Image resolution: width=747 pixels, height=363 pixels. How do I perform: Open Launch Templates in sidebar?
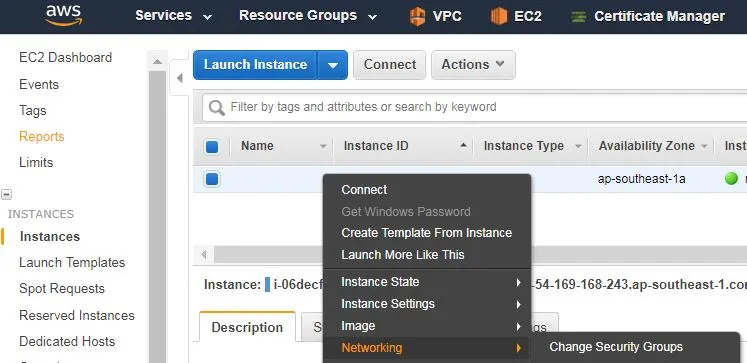pyautogui.click(x=72, y=262)
